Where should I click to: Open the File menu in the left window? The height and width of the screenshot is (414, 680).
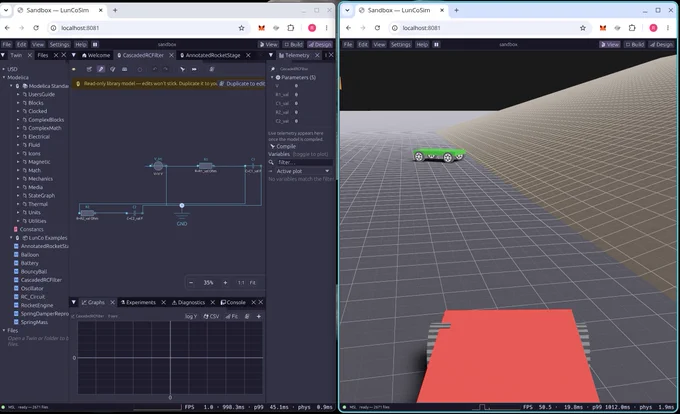click(7, 44)
